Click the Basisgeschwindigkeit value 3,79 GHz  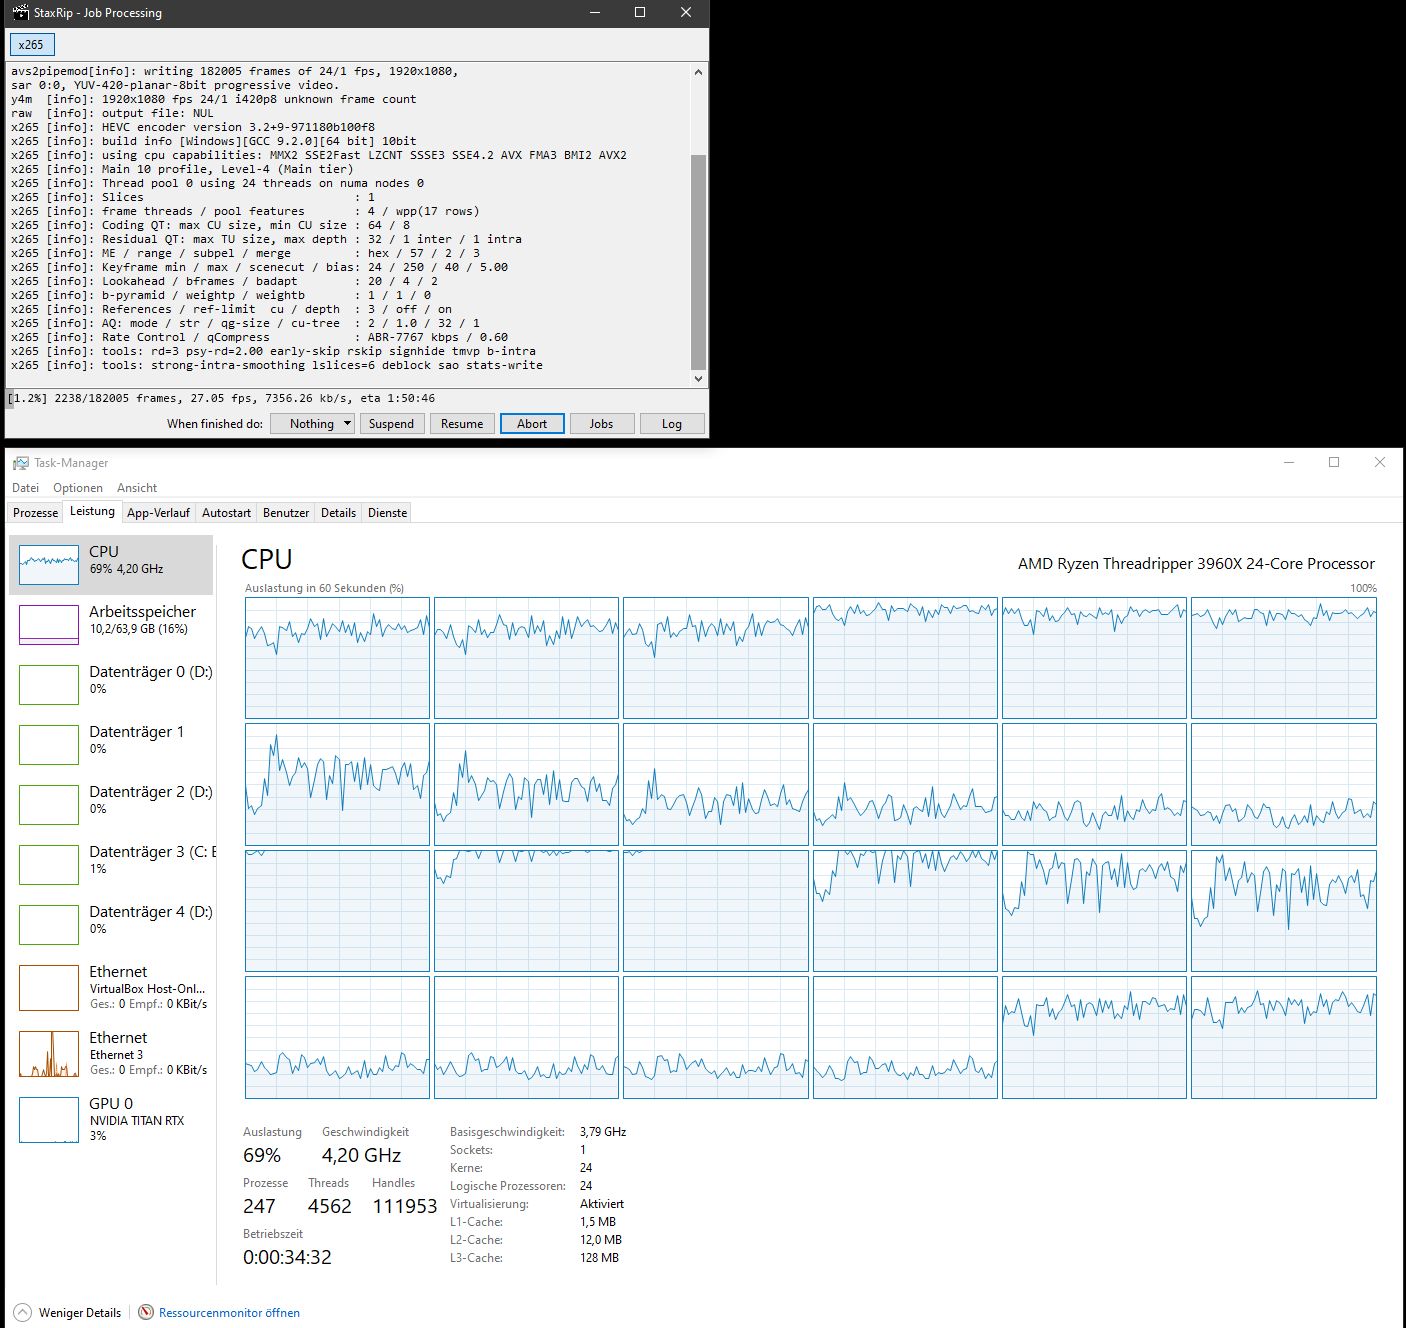tap(603, 1132)
